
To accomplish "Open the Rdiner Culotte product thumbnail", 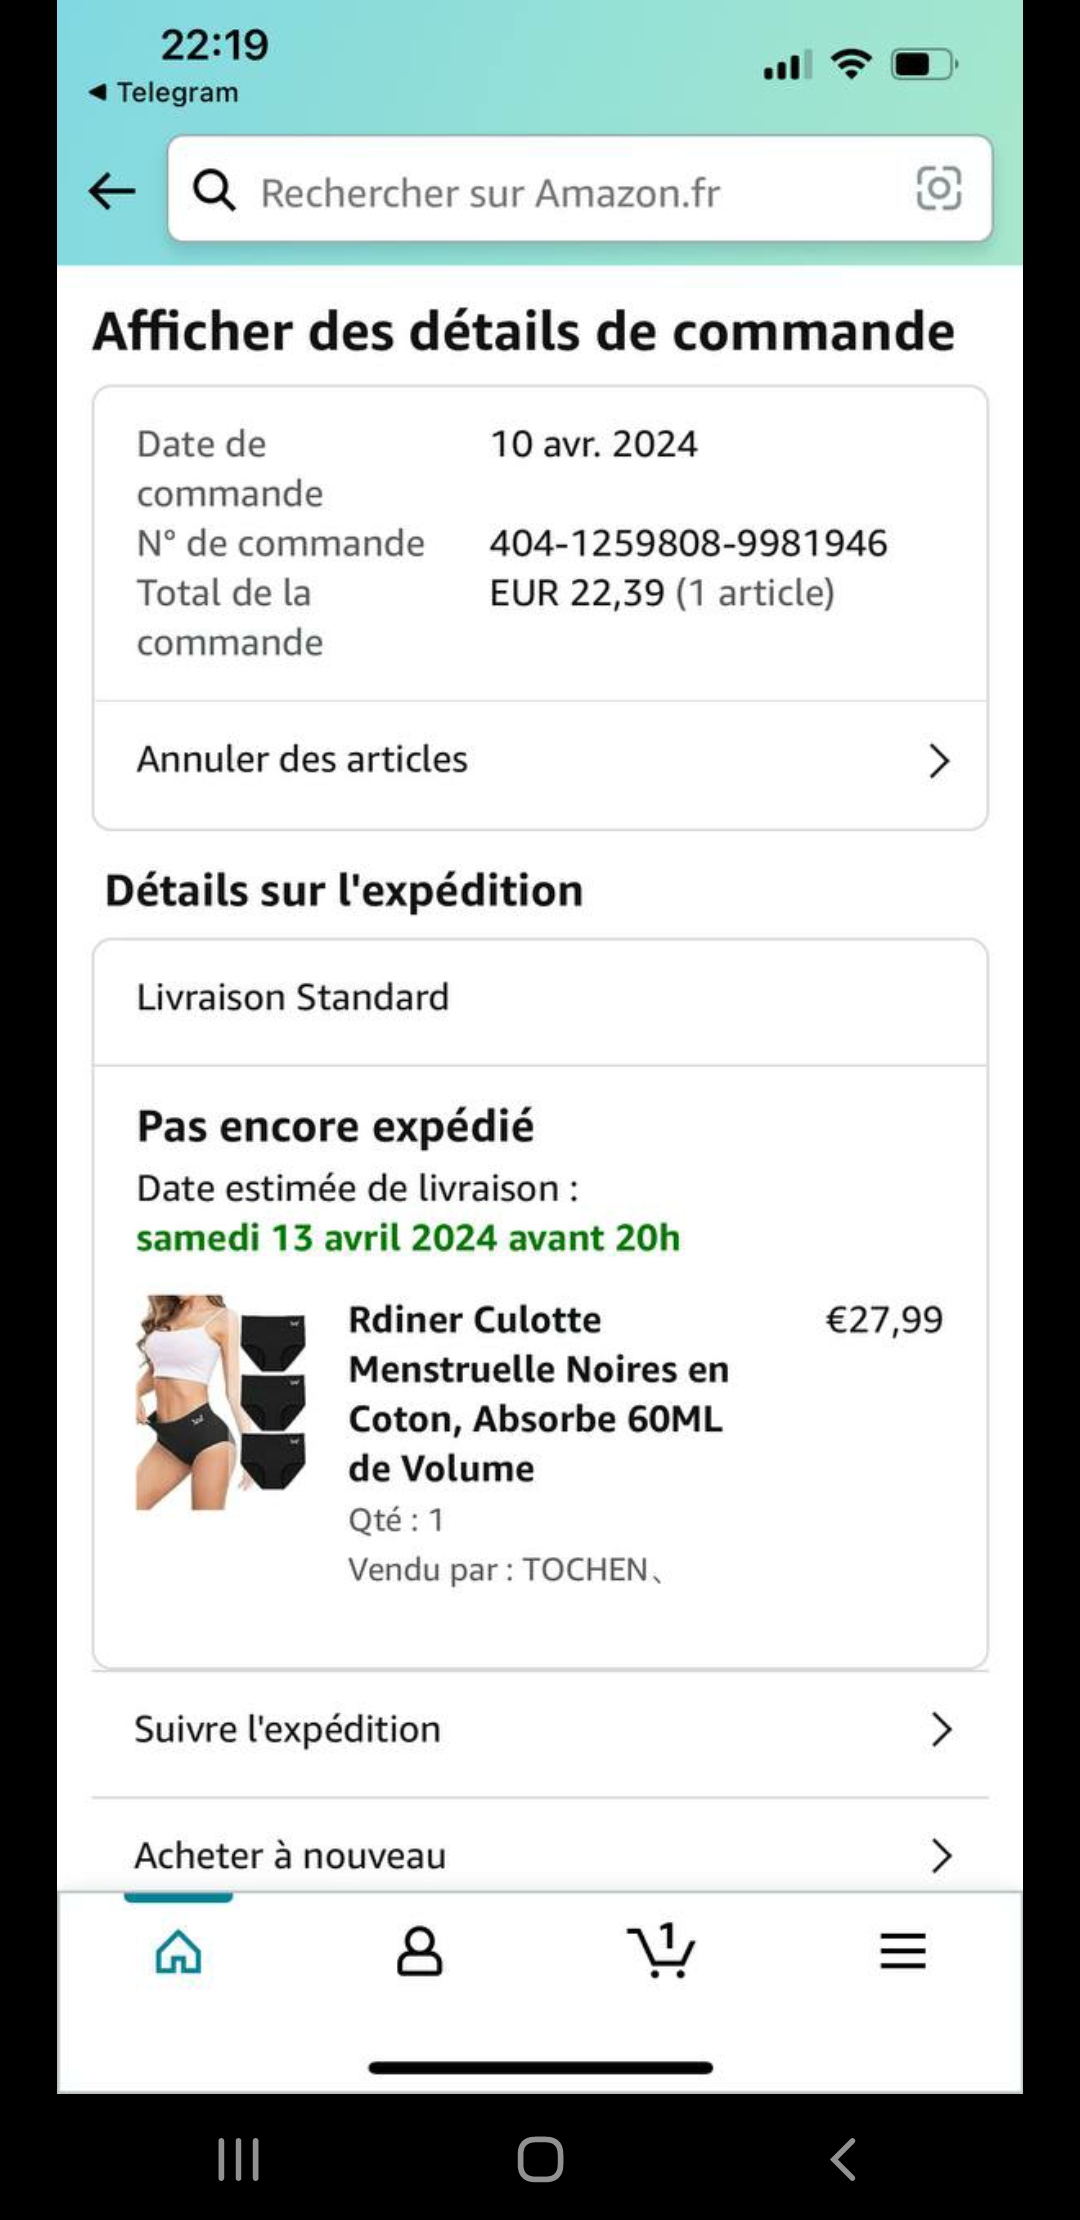I will [x=222, y=1402].
